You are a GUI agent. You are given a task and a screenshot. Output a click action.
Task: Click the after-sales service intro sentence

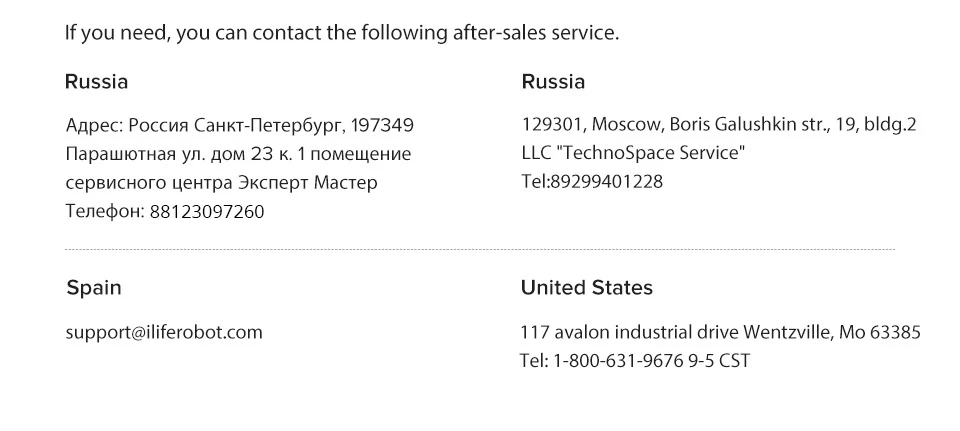342,33
